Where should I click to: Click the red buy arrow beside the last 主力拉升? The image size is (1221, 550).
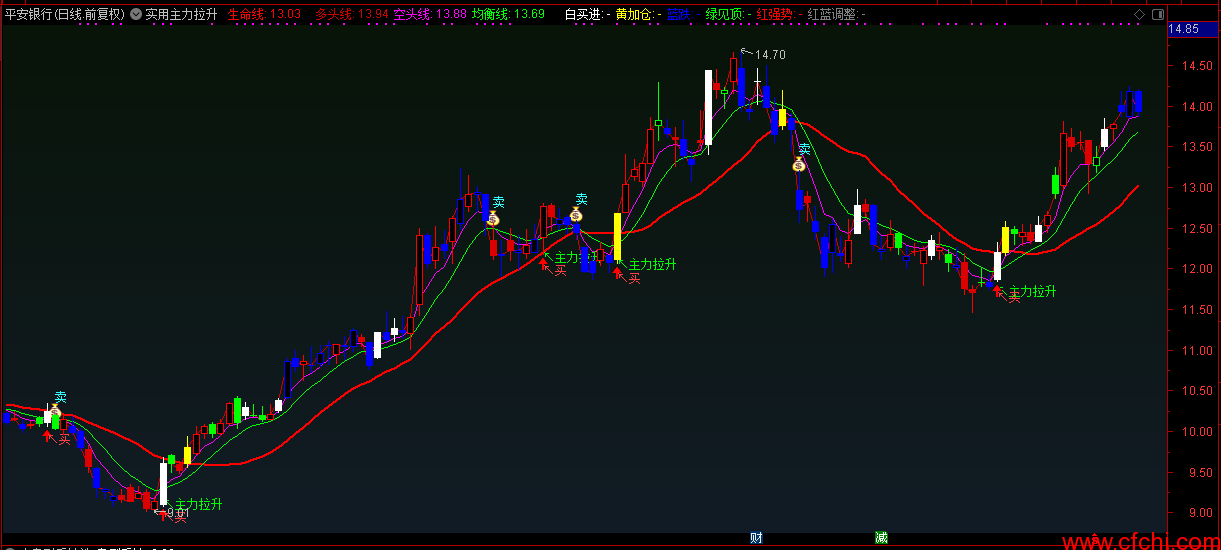[998, 291]
